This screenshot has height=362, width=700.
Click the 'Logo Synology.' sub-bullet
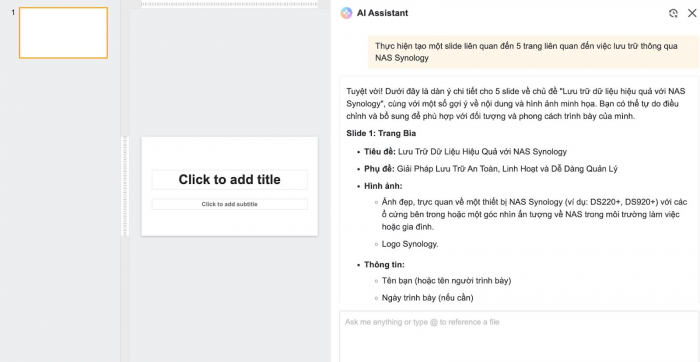[x=410, y=244]
